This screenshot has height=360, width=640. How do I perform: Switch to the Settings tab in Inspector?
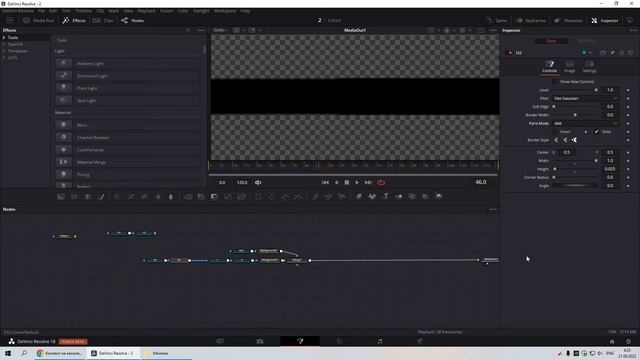point(589,66)
